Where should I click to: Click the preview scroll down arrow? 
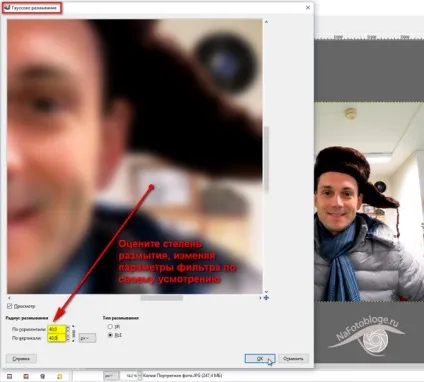tap(266, 292)
